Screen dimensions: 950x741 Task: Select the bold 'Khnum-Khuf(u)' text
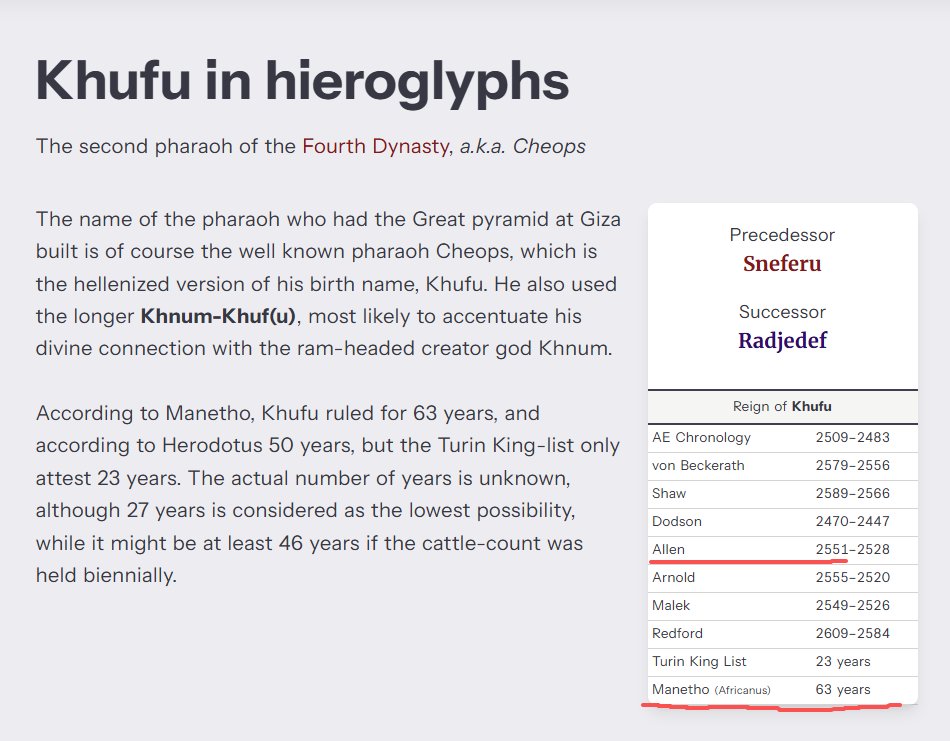tap(218, 316)
